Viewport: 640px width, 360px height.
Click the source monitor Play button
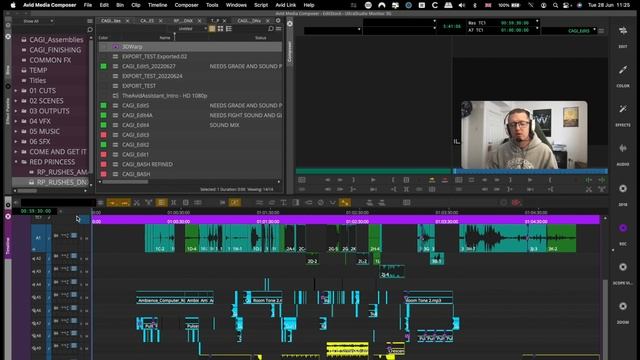pyautogui.click(x=373, y=180)
